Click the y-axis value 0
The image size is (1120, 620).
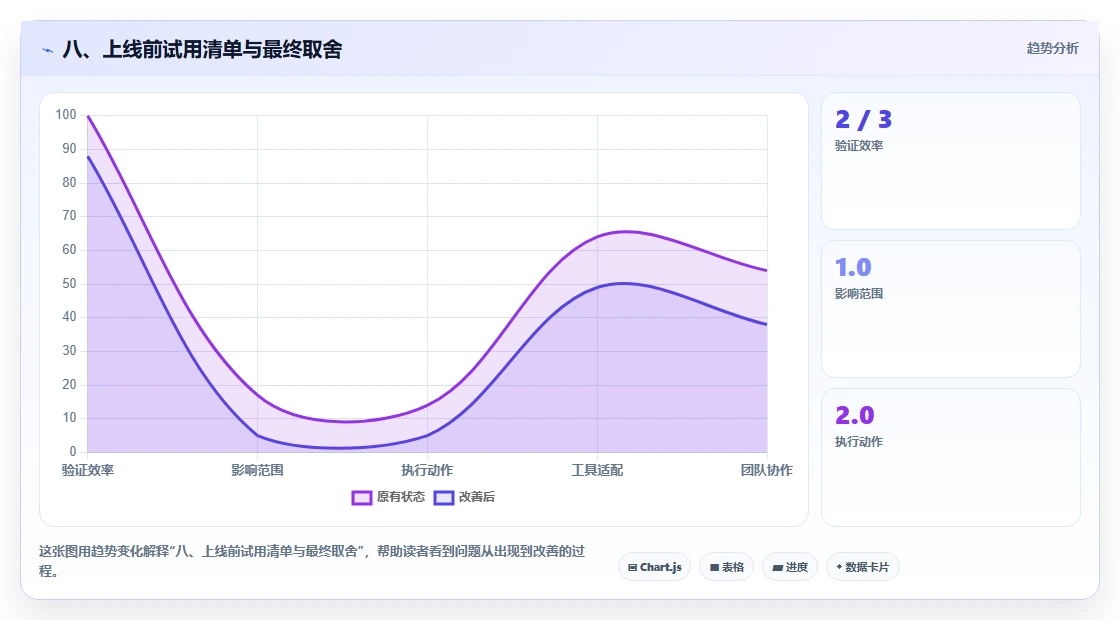(73, 451)
